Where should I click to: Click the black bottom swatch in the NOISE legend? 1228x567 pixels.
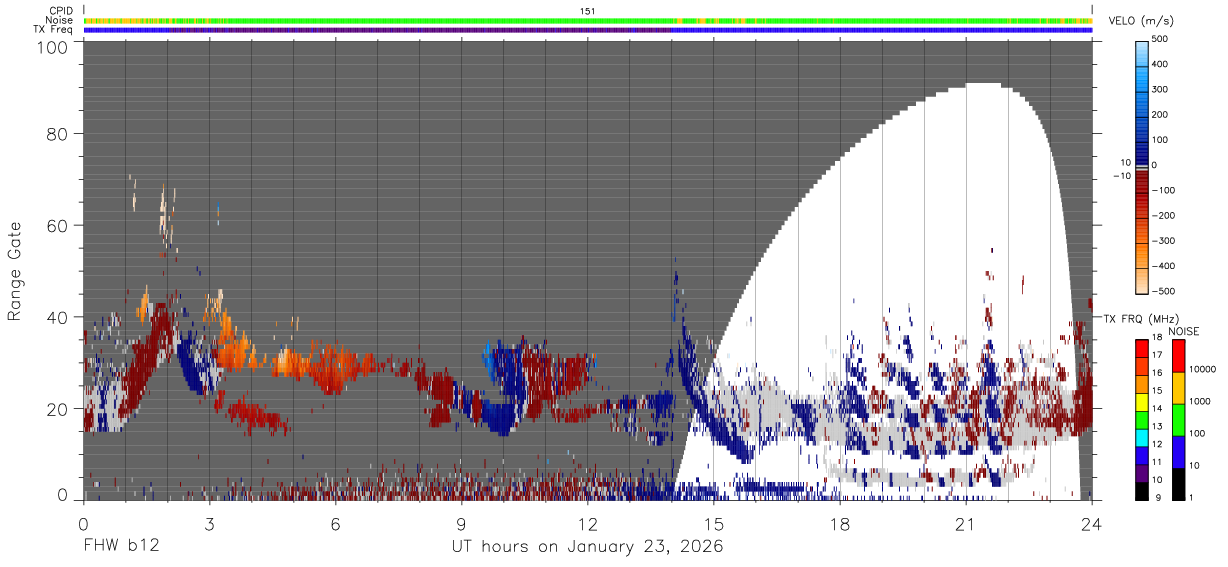pos(1179,484)
